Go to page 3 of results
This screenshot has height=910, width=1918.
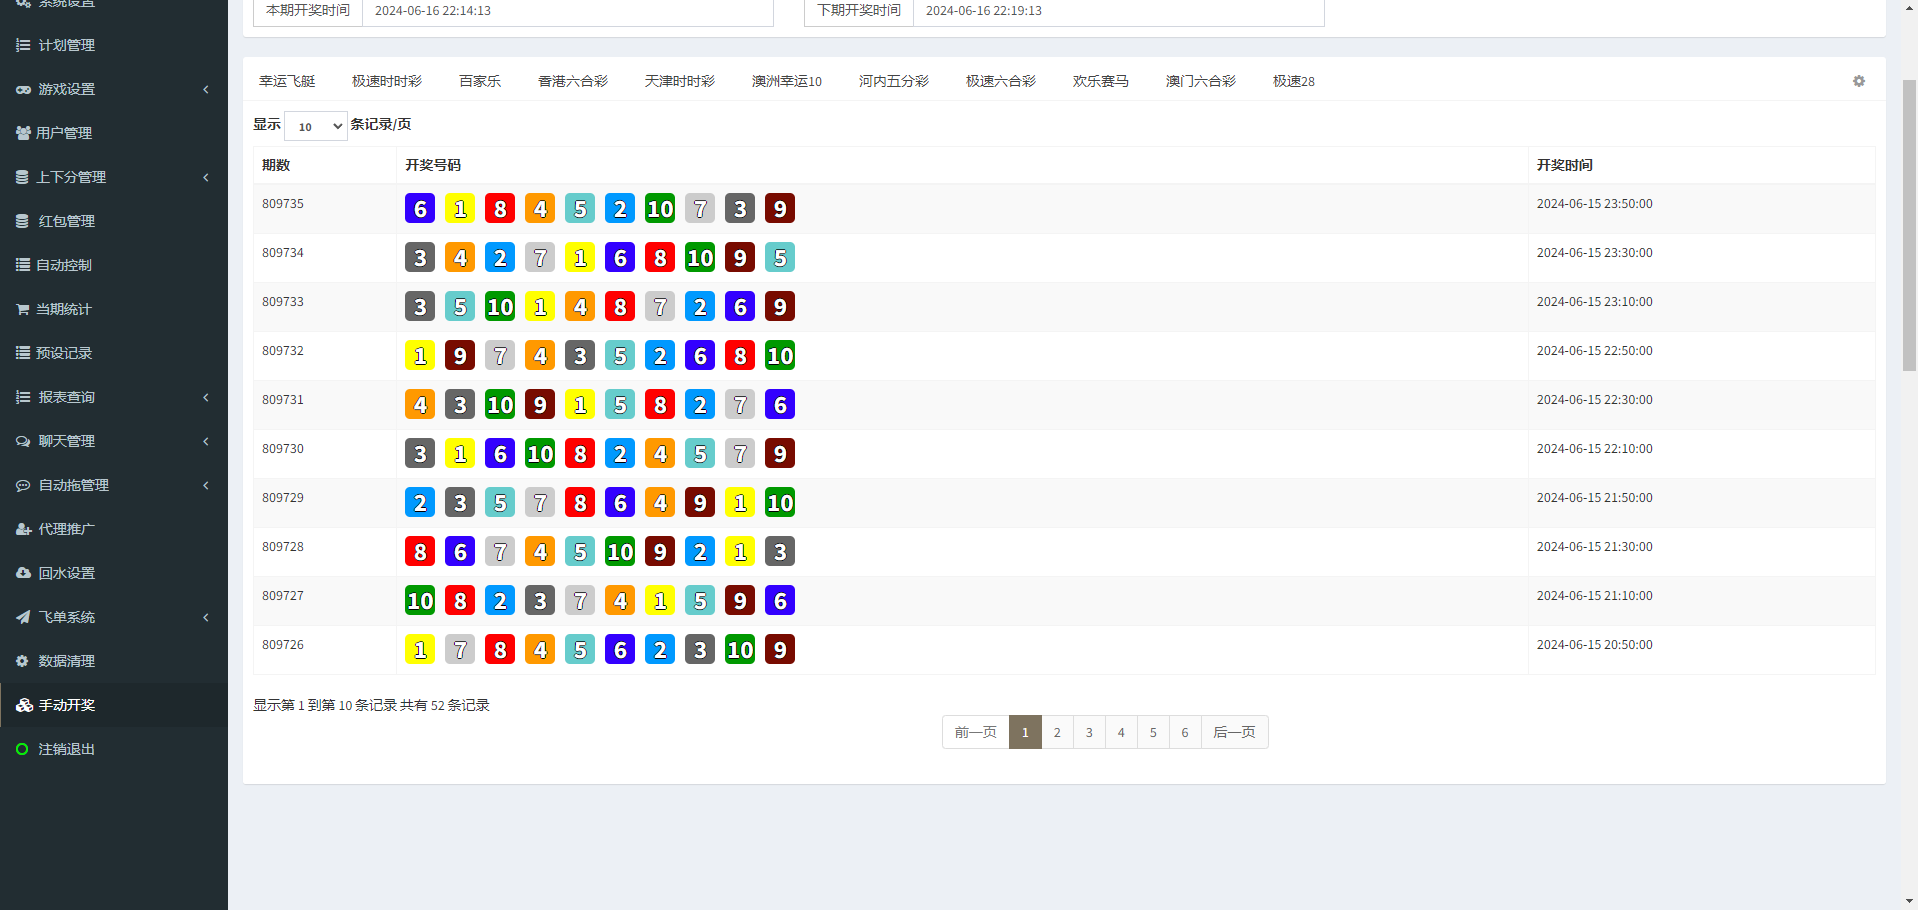pos(1089,732)
